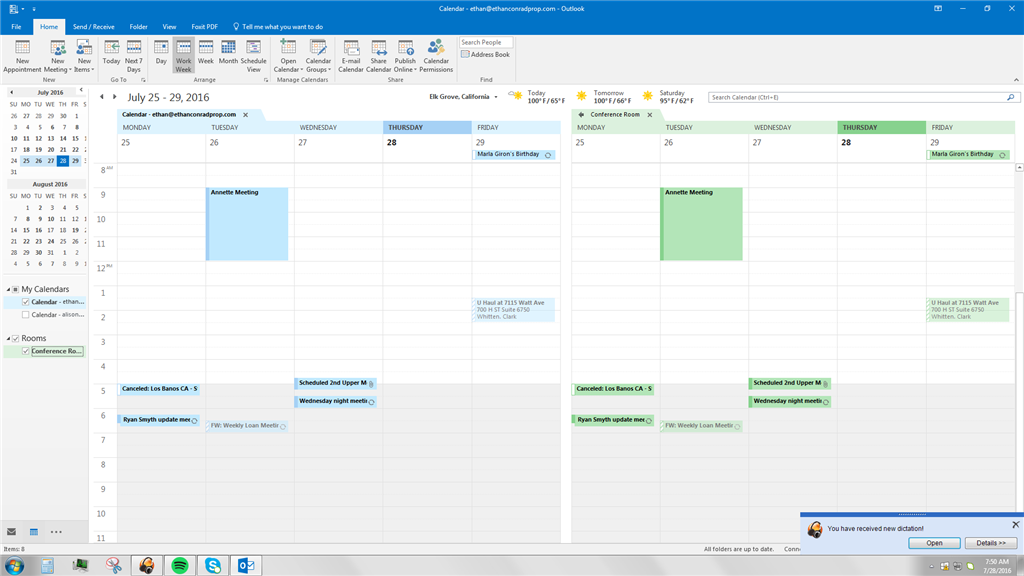Image resolution: width=1024 pixels, height=576 pixels.
Task: Close the Conference Room calendar tab
Action: pos(650,115)
